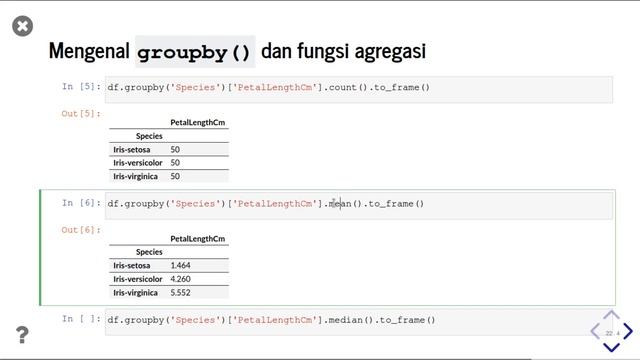640x360 pixels.
Task: Click Species index header in Out[6] table
Action: [x=149, y=252]
